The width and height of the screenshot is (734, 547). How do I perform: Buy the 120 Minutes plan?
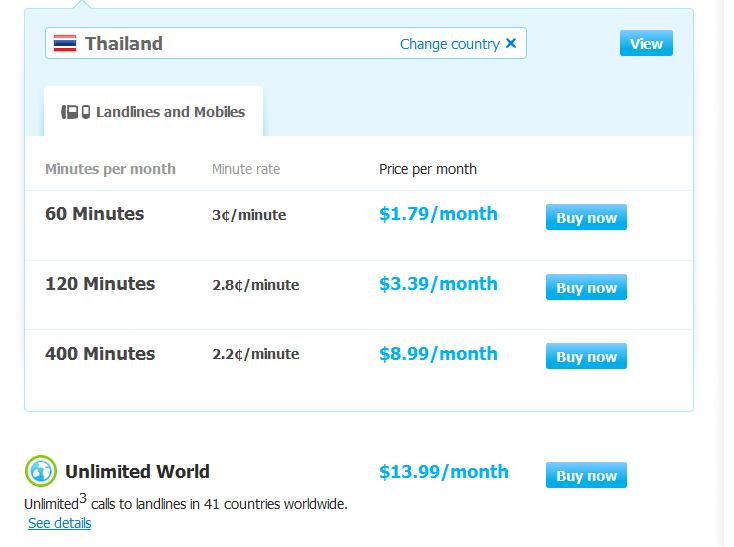(x=586, y=287)
